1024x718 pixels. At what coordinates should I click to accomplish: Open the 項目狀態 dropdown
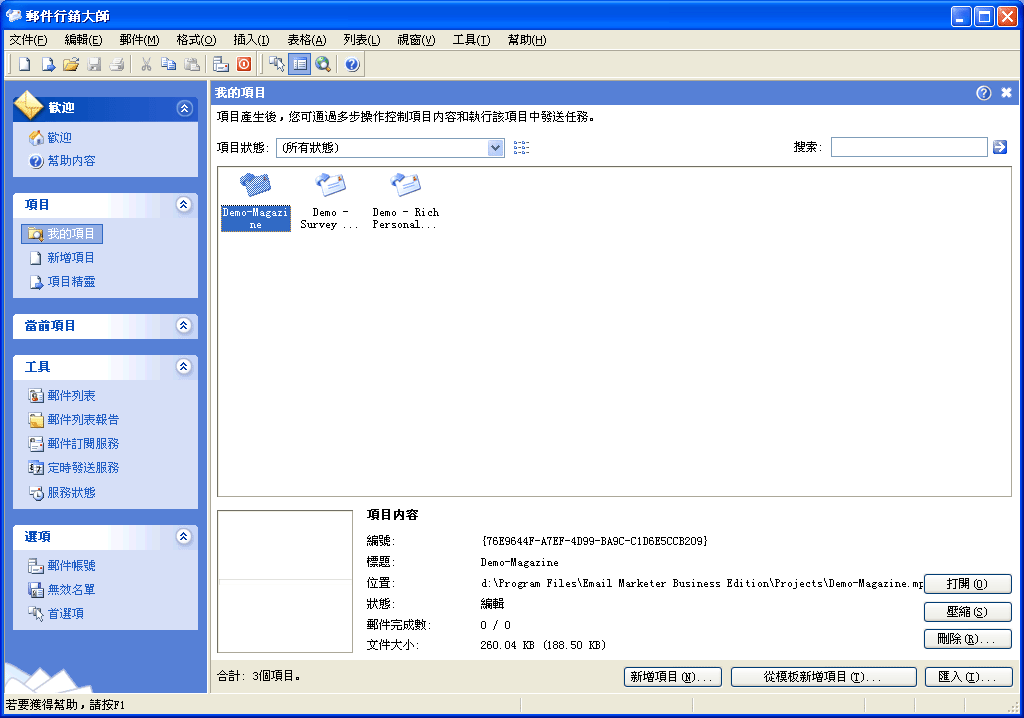pos(495,148)
